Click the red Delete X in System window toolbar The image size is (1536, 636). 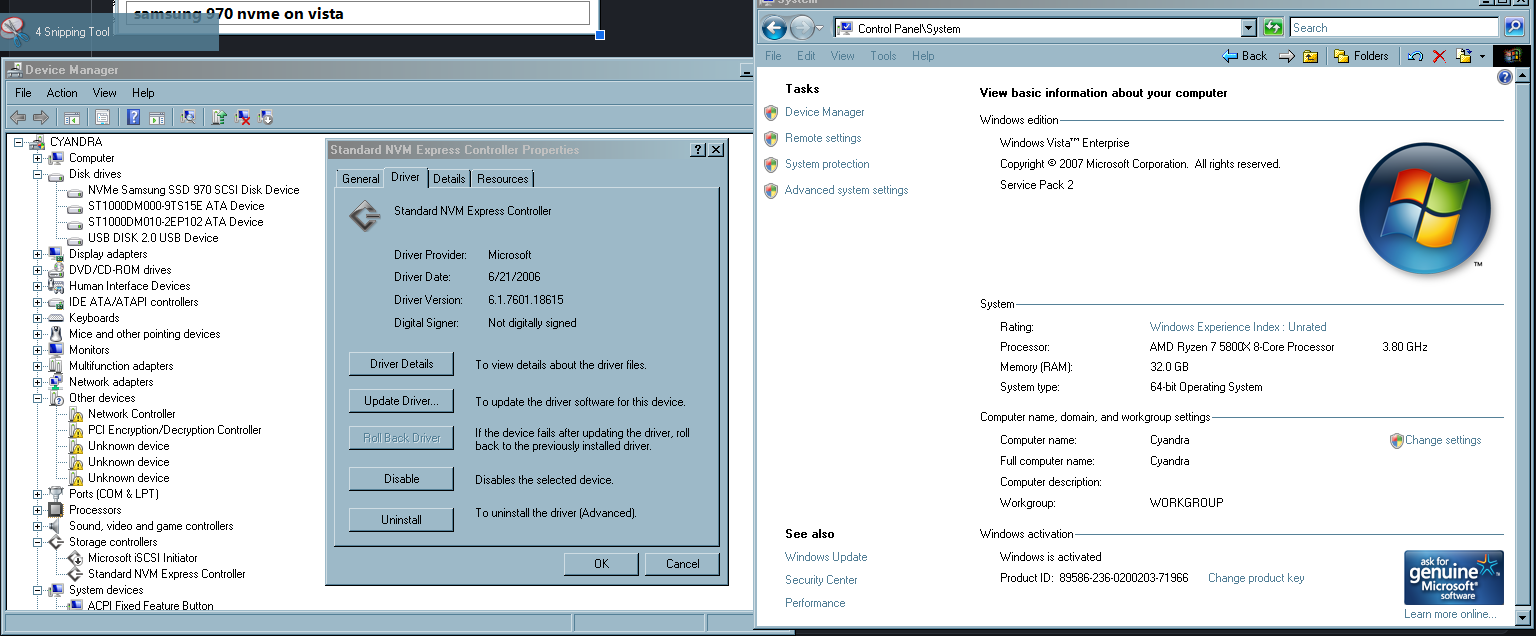click(x=1439, y=56)
